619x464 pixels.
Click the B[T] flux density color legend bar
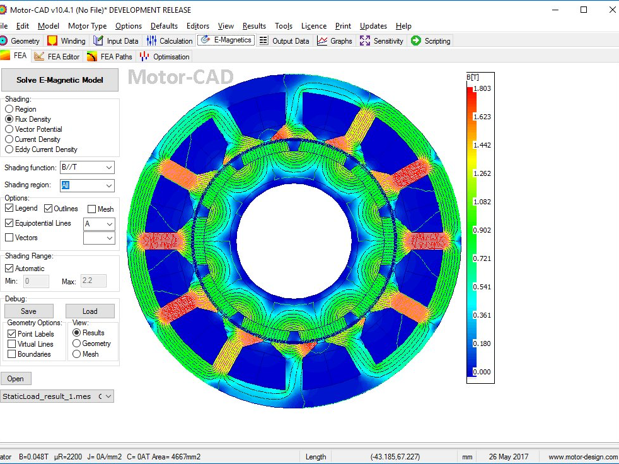471,231
